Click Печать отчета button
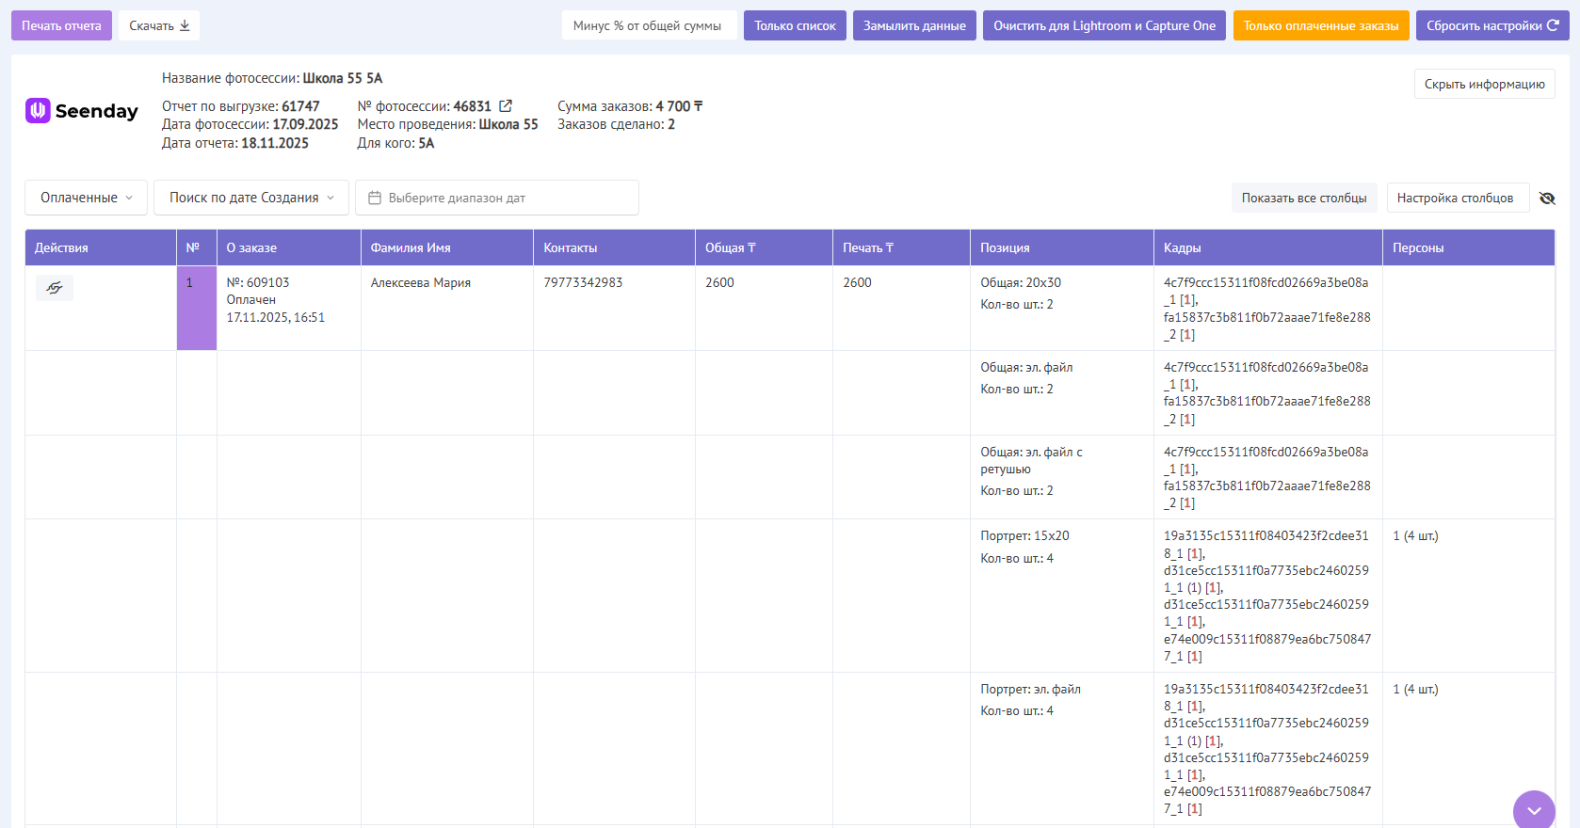The width and height of the screenshot is (1580, 828). click(61, 26)
